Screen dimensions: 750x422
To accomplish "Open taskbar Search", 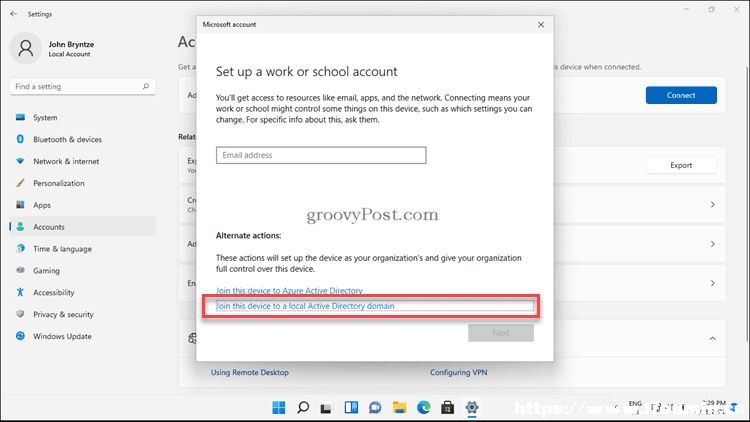I will 303,408.
